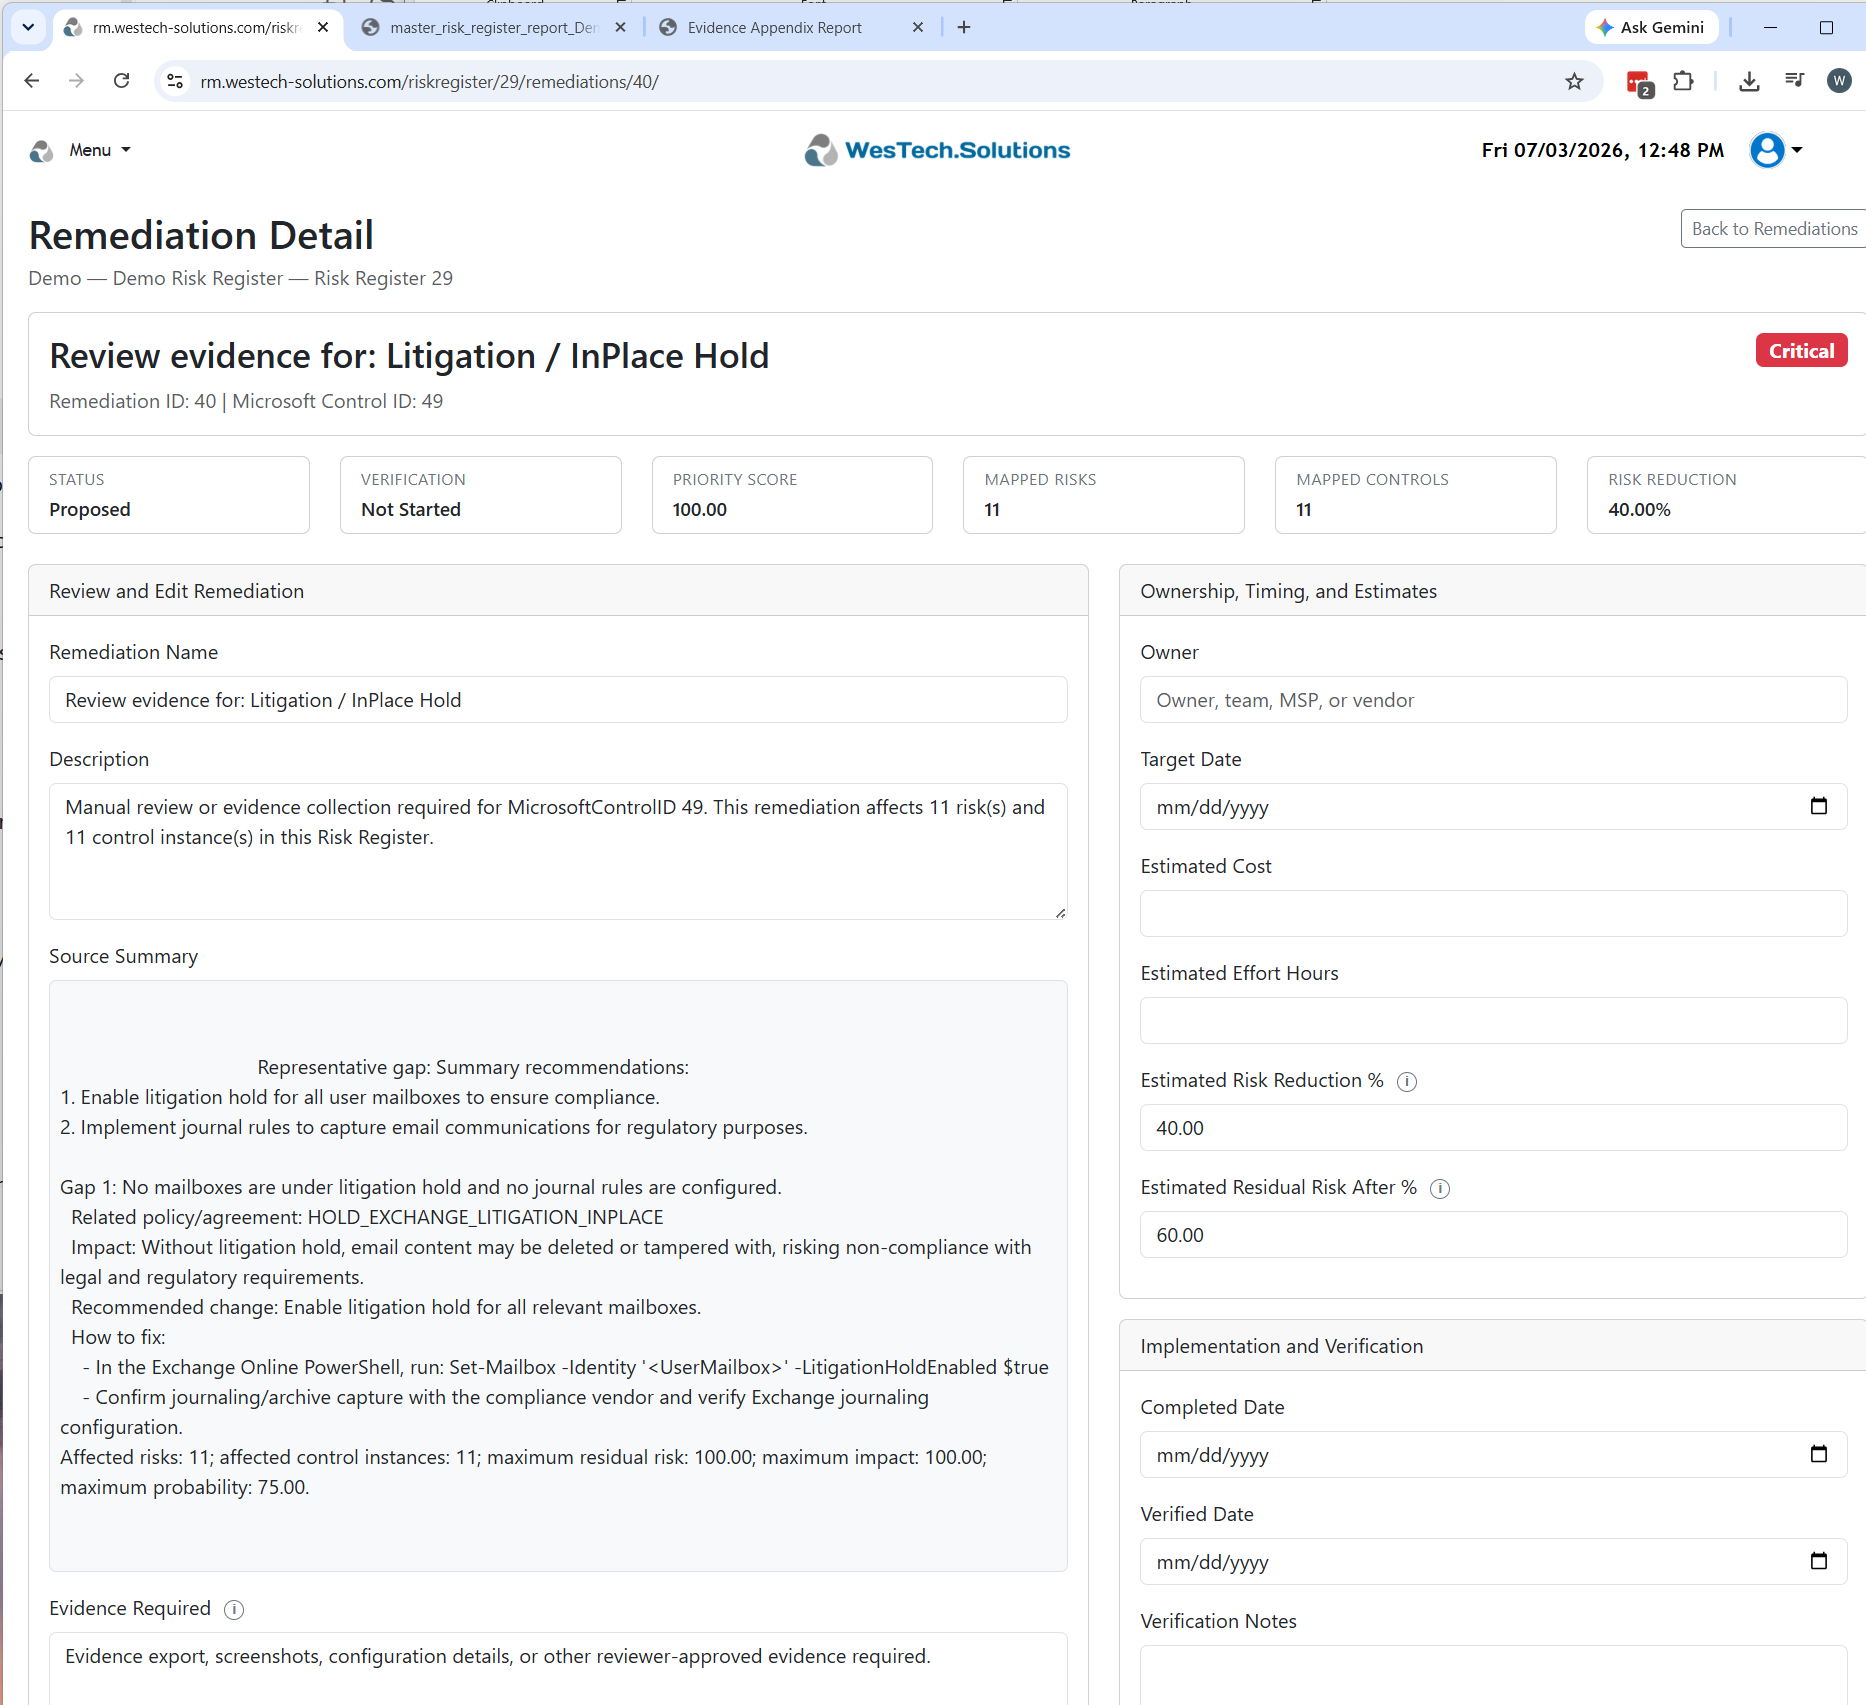Open the user account dropdown
This screenshot has height=1705, width=1866.
[x=1776, y=150]
